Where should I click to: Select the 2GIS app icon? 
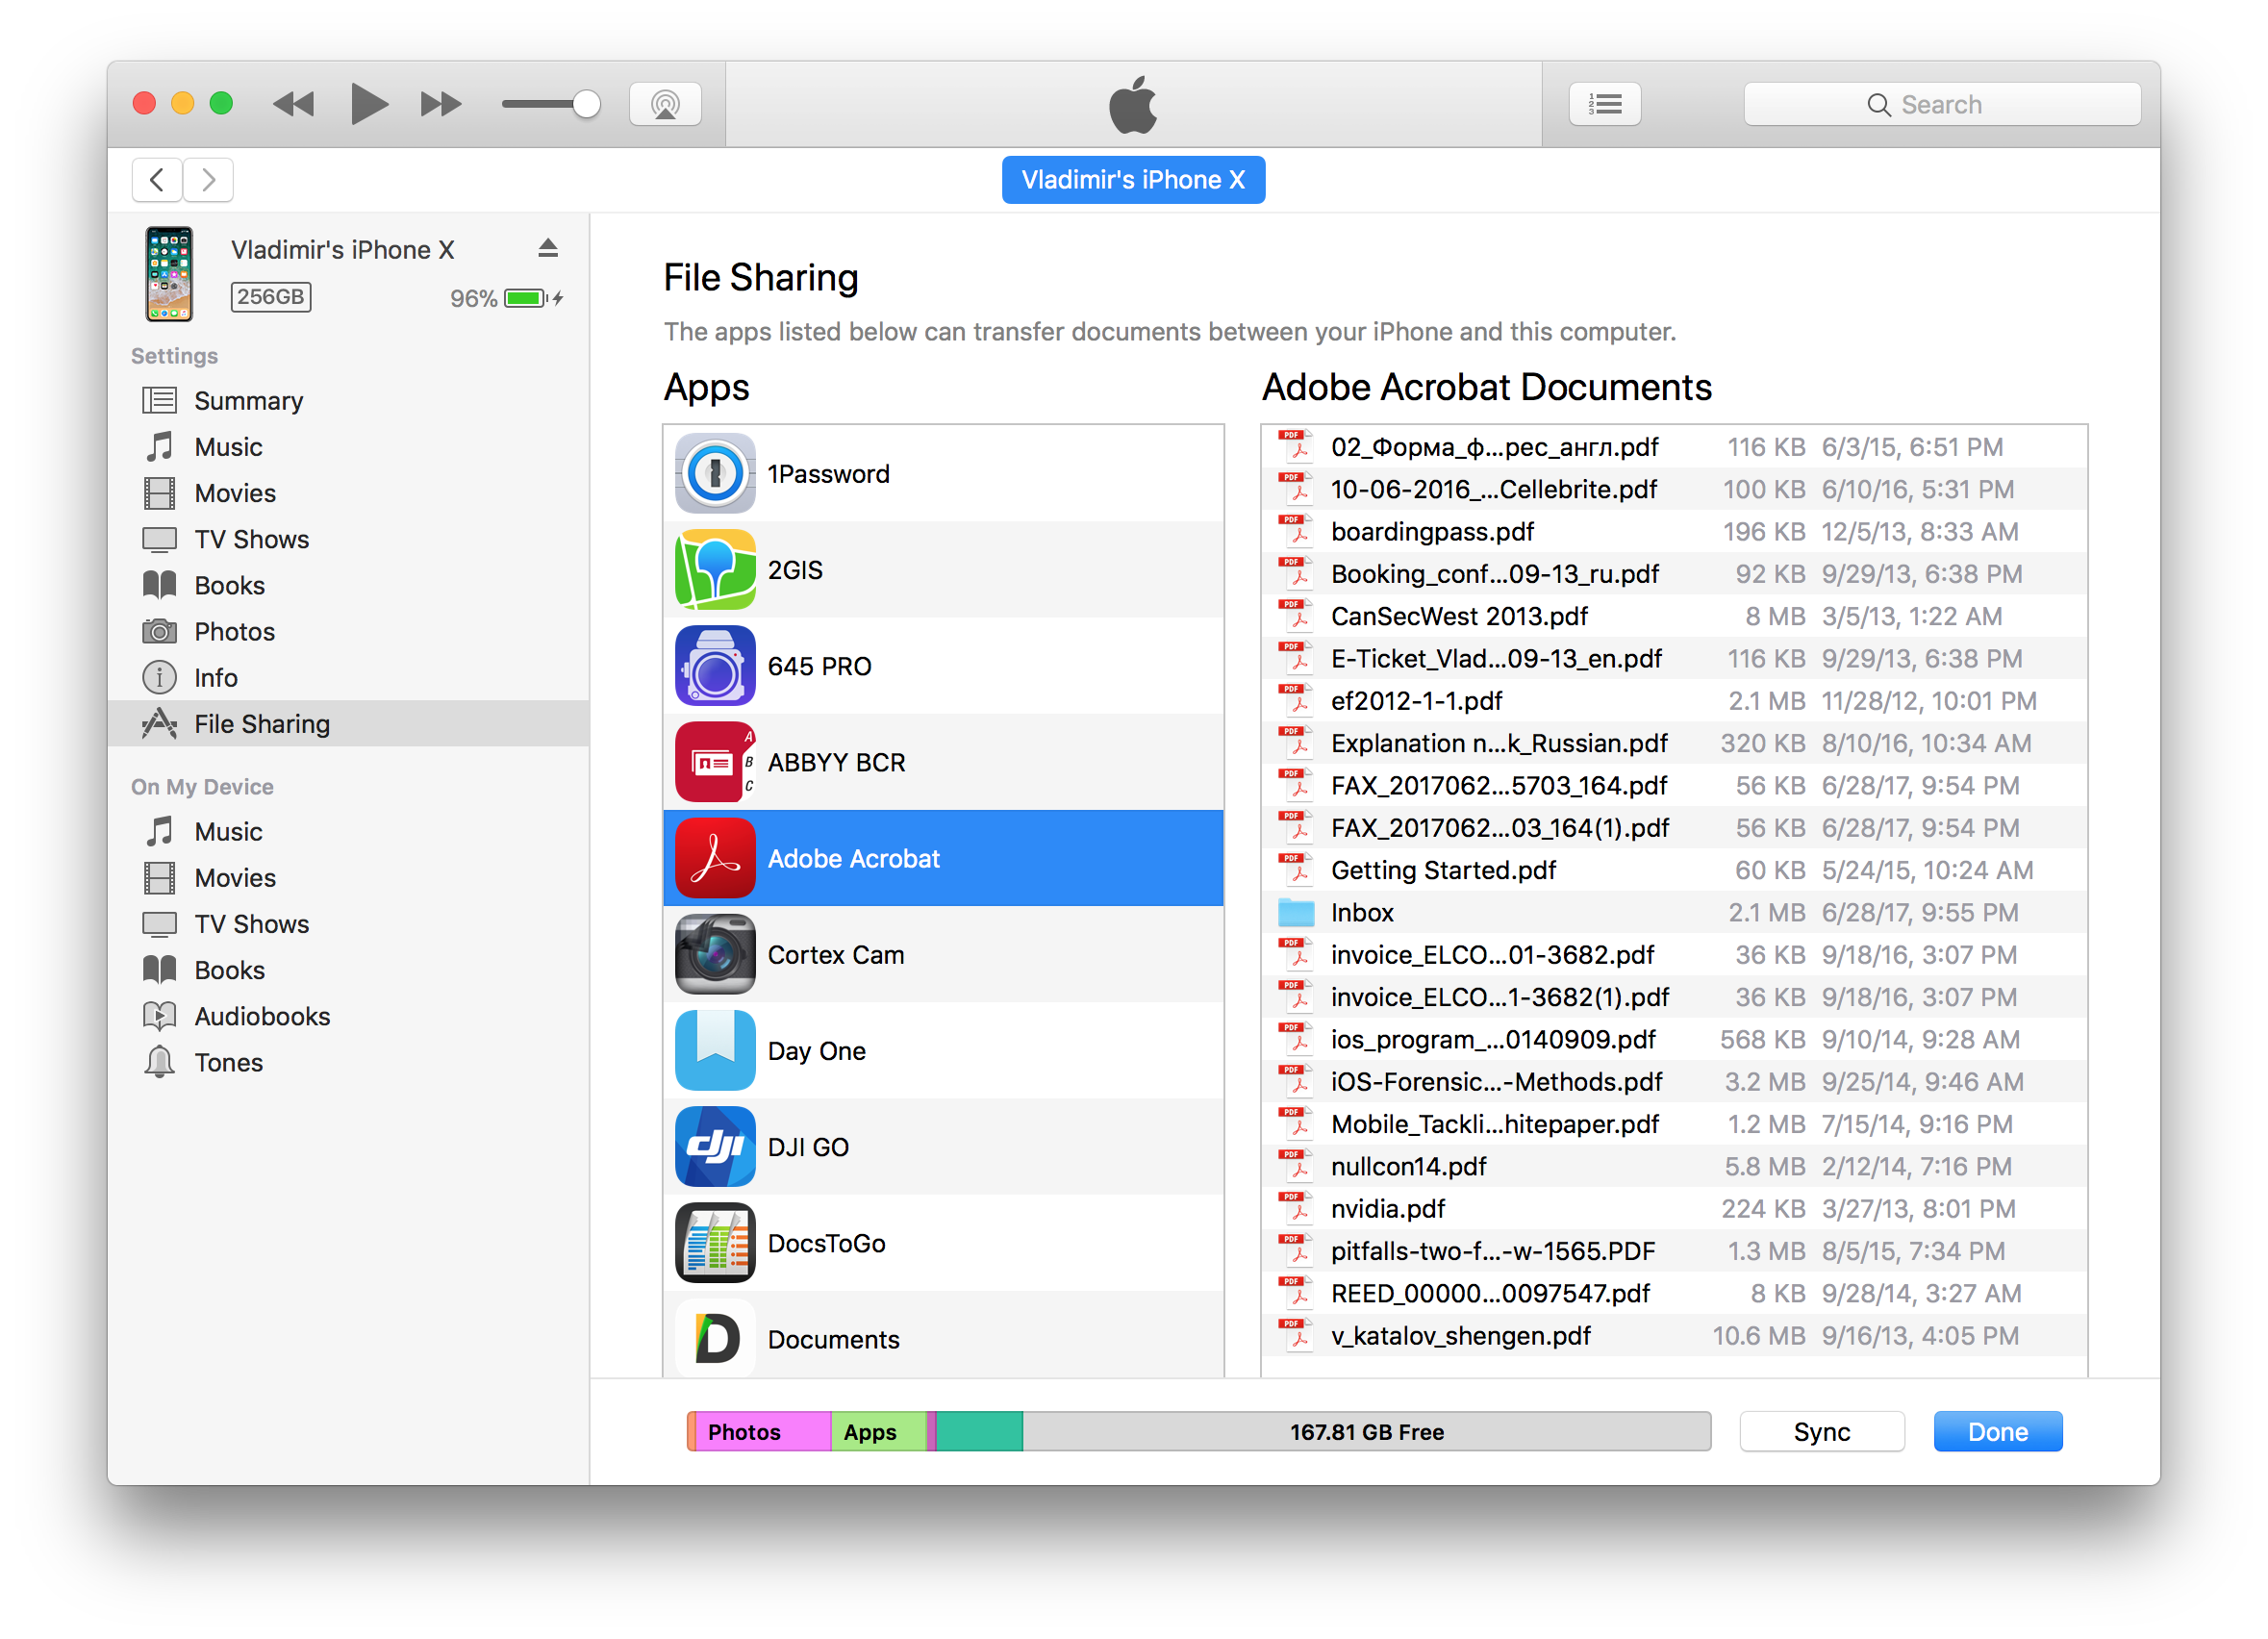click(x=715, y=569)
